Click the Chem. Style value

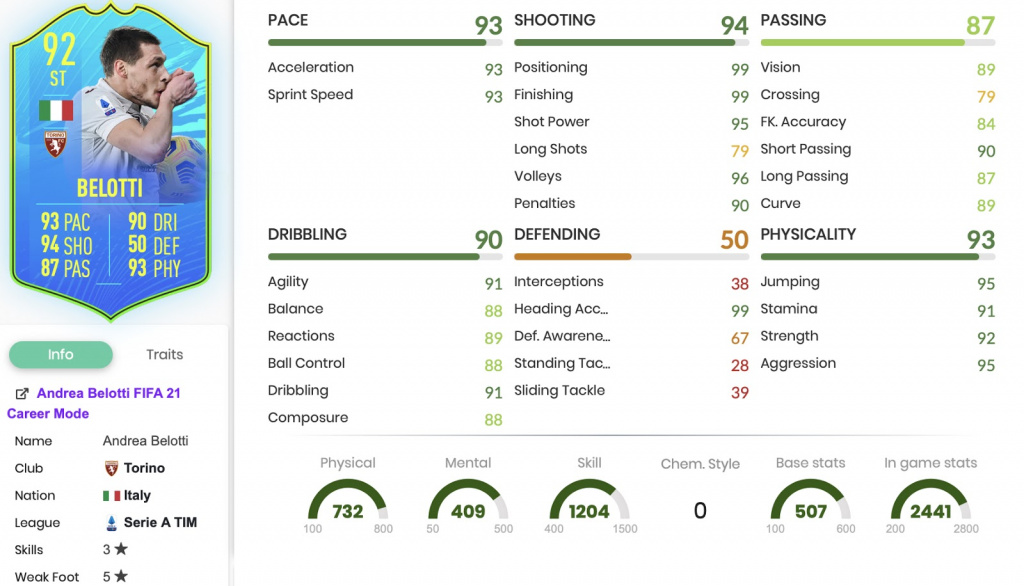click(x=700, y=511)
